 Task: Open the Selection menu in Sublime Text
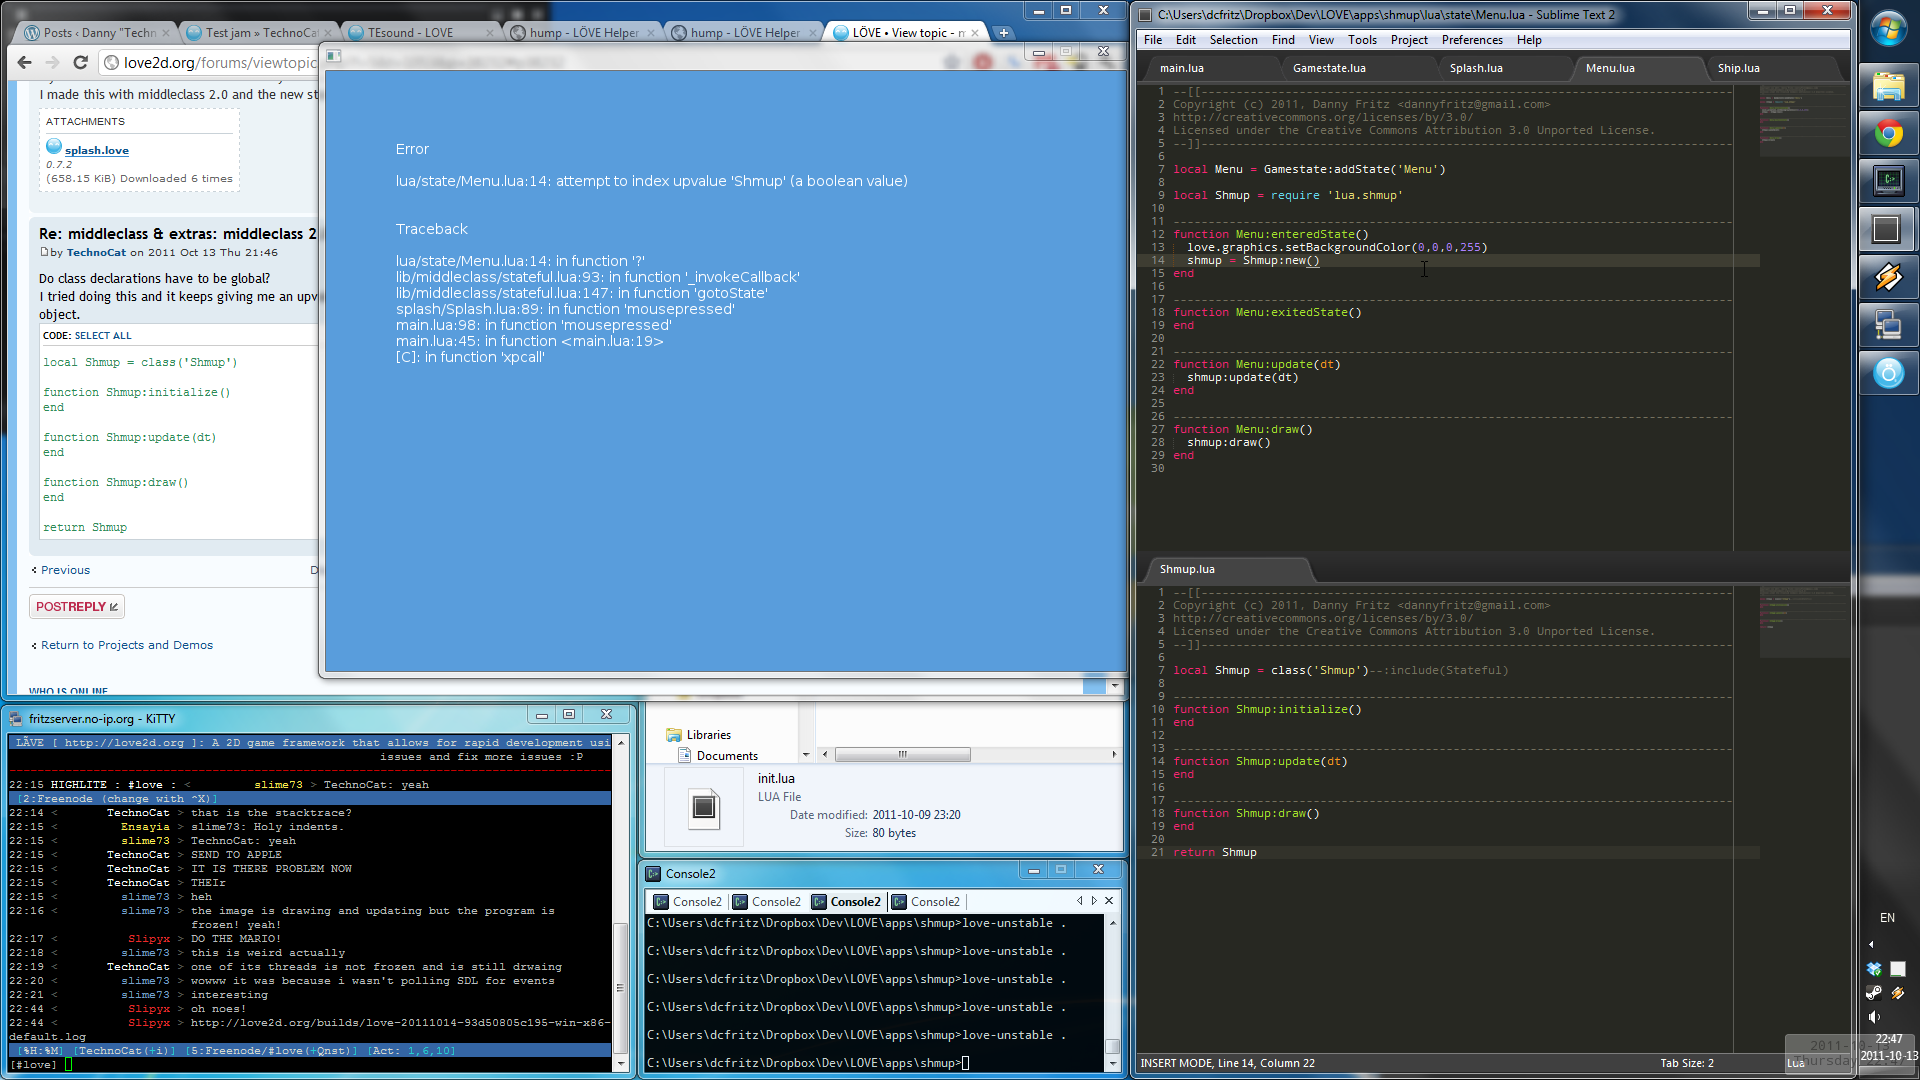(x=1233, y=40)
